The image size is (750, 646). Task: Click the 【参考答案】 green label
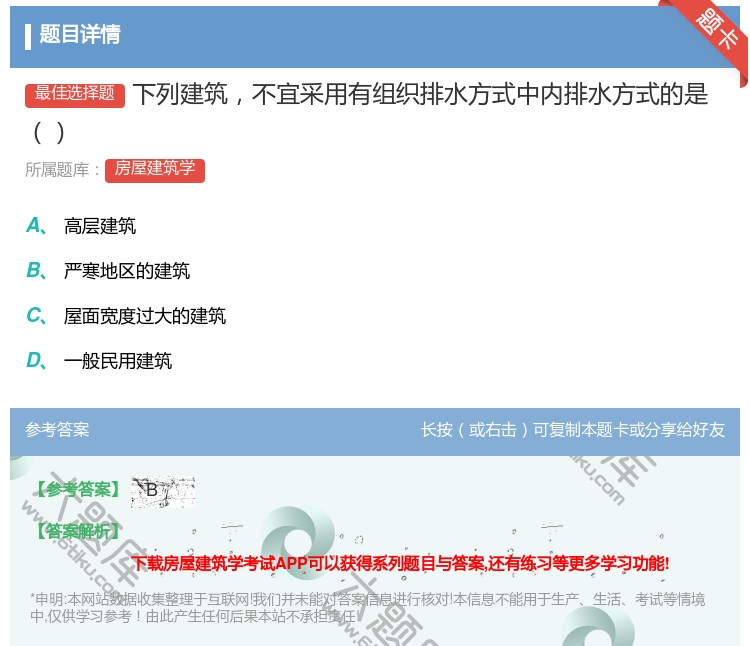point(77,490)
